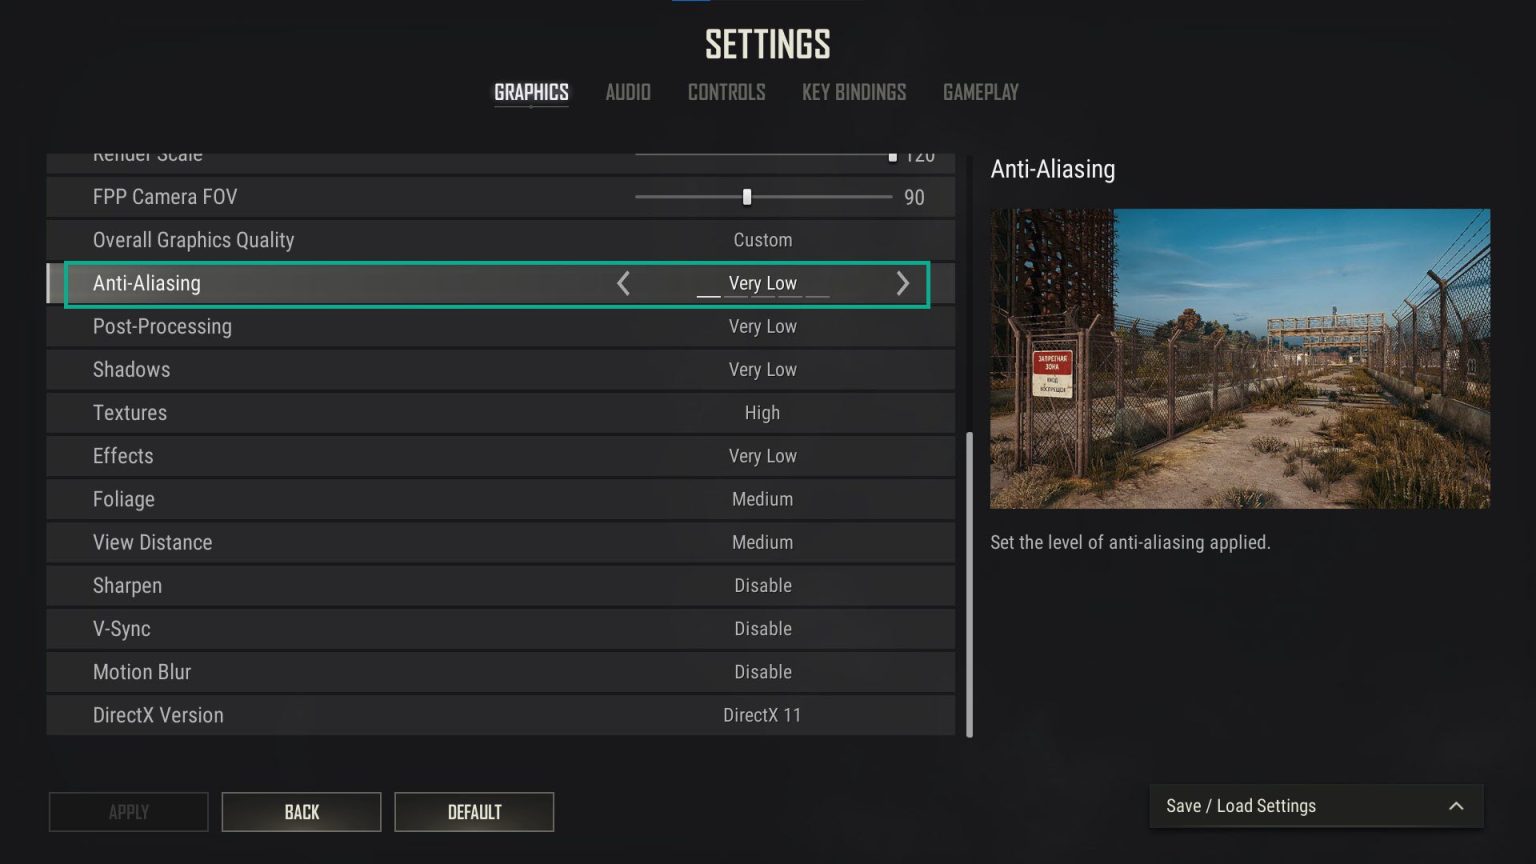
Task: Click the left arrow on Anti-Aliasing
Action: (x=623, y=284)
